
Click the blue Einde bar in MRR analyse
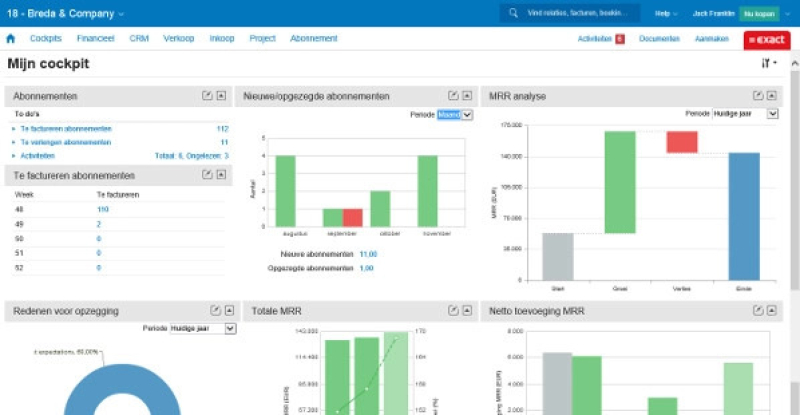click(x=744, y=216)
